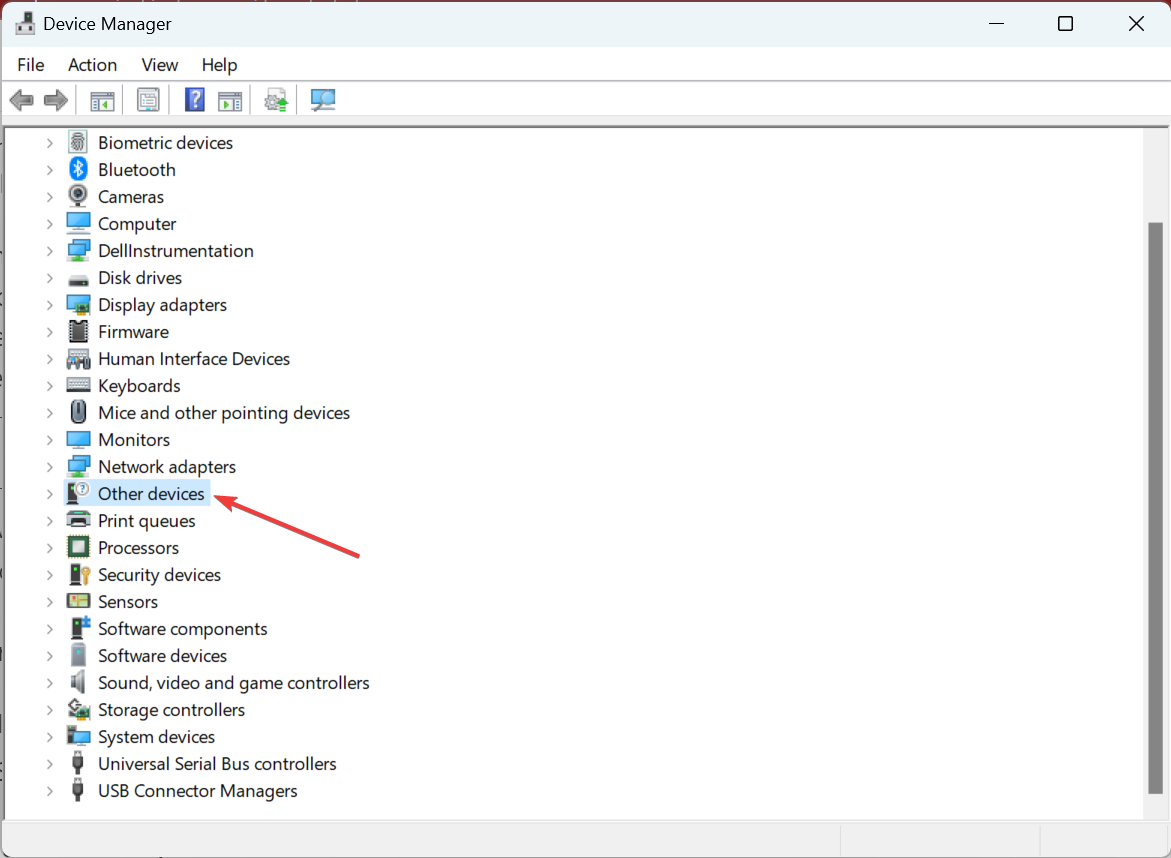Open the Action menu
This screenshot has height=858, width=1171.
tap(92, 65)
